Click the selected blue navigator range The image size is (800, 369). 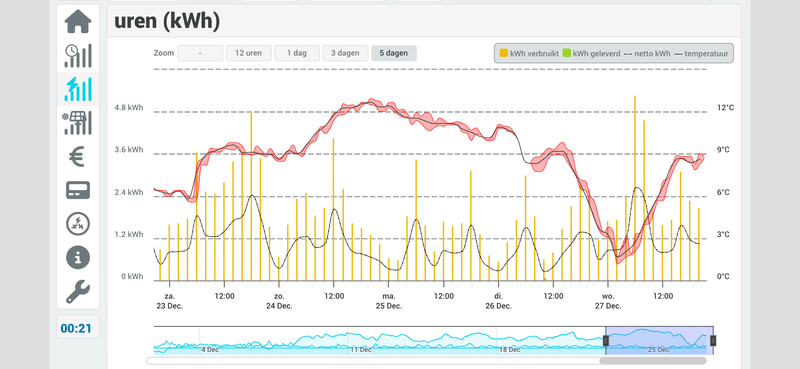(x=660, y=340)
